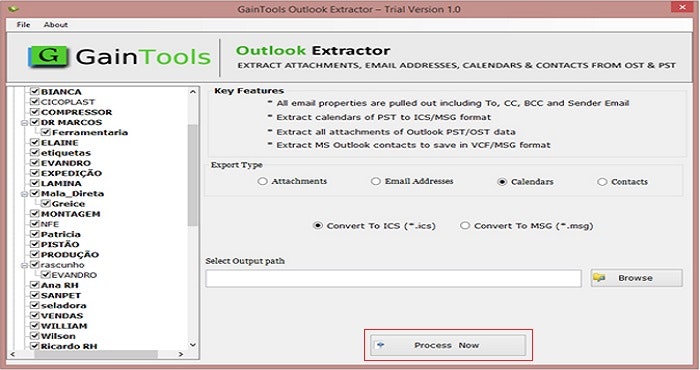
Task: Select the Greice subfolder
Action: pyautogui.click(x=68, y=204)
